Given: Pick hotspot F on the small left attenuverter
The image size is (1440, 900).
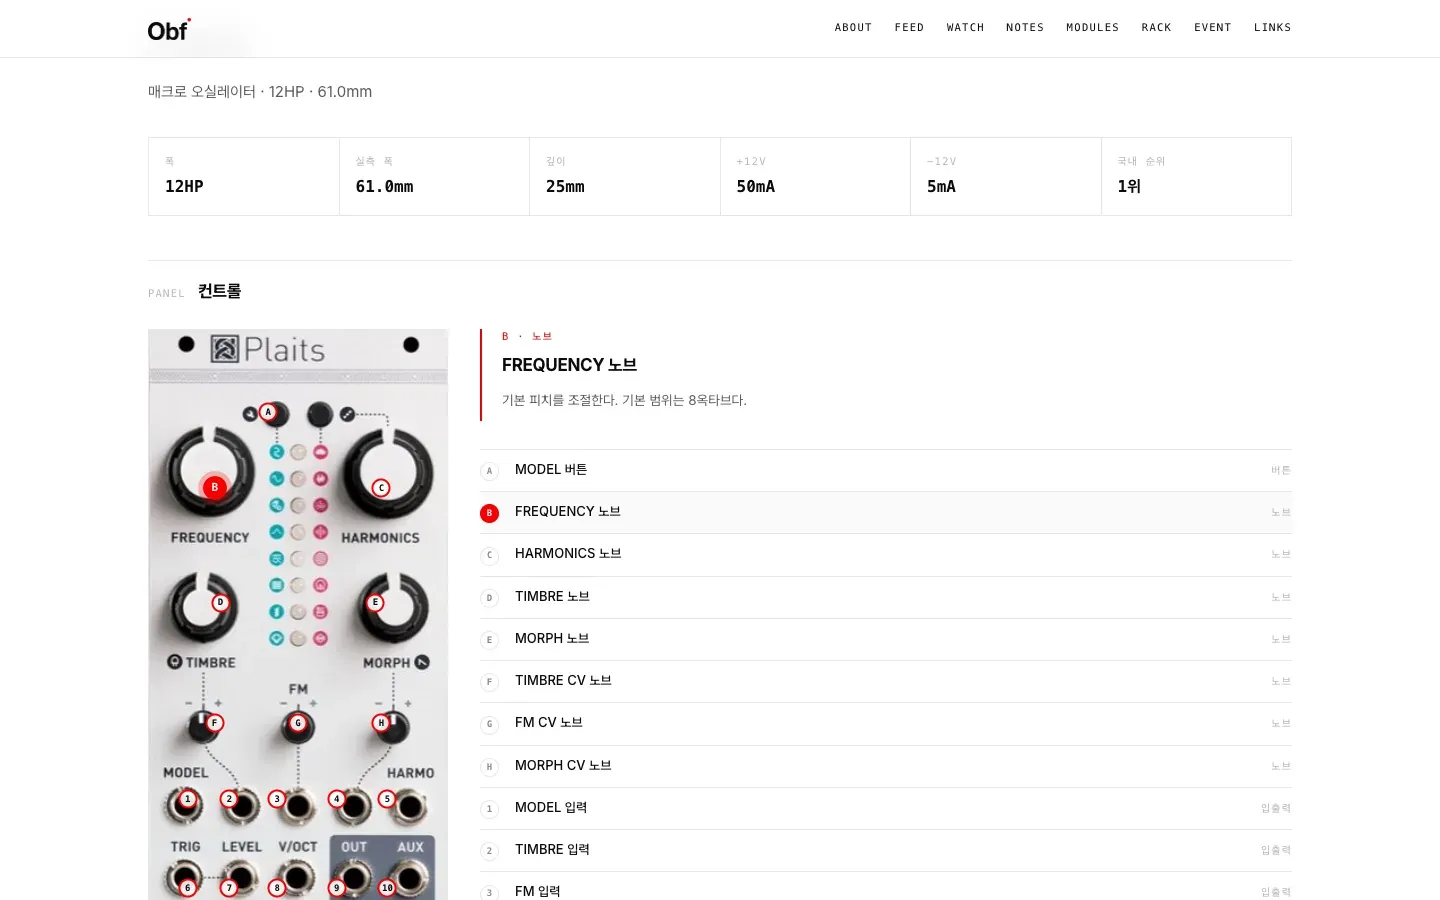Looking at the screenshot, I should [x=214, y=723].
